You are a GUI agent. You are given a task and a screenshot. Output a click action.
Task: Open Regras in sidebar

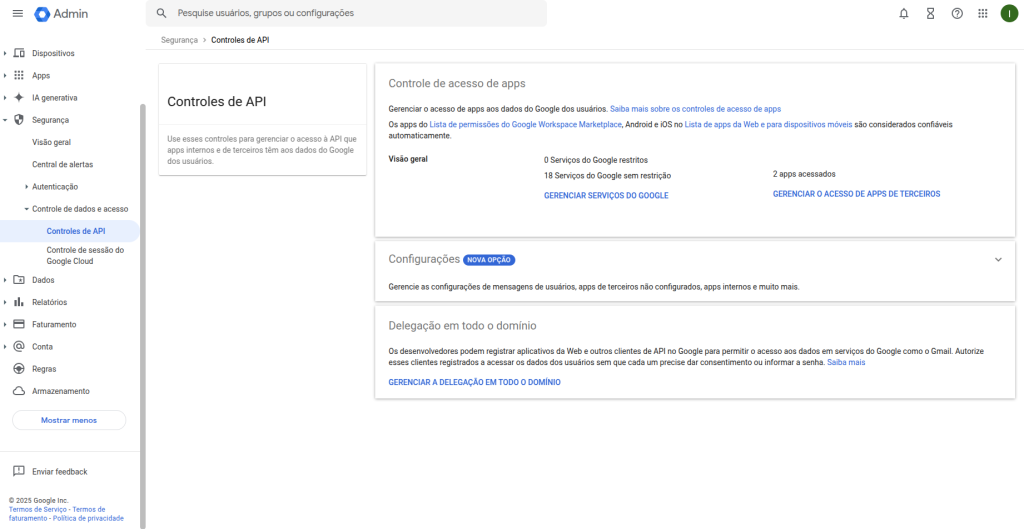[x=44, y=369]
